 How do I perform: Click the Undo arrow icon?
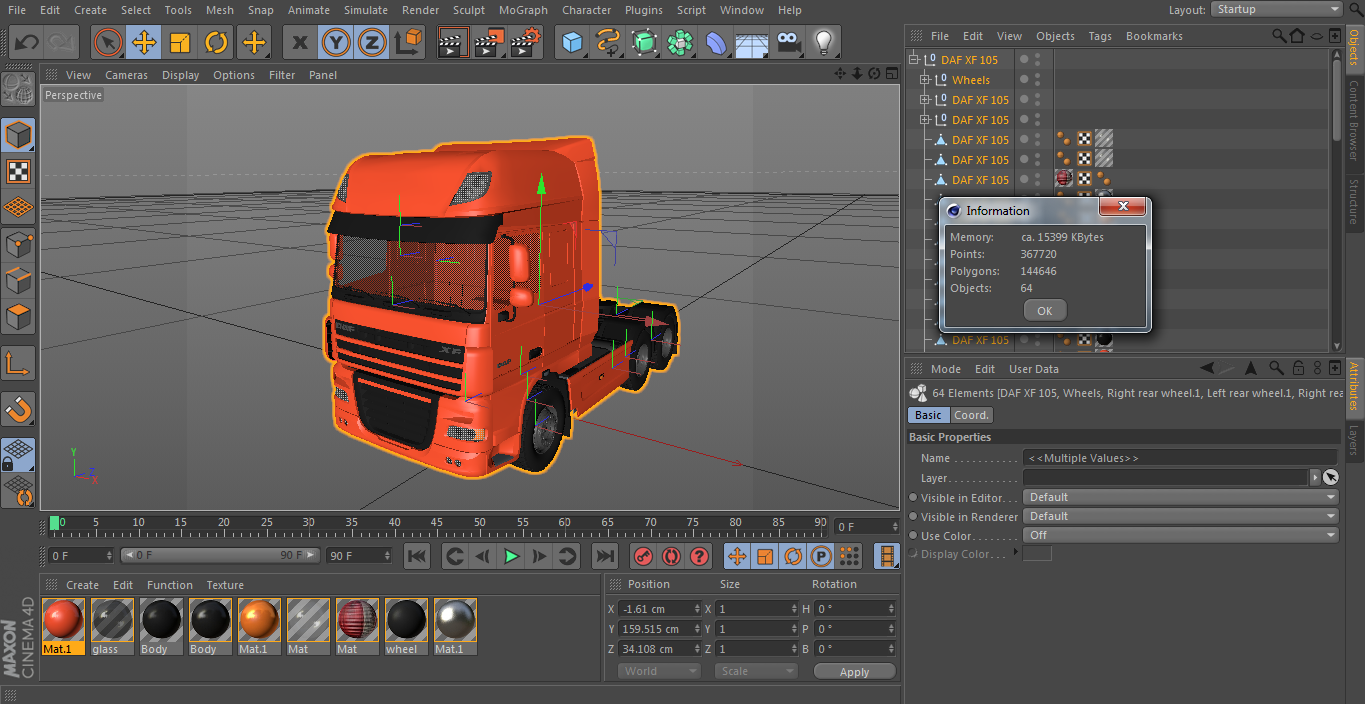(27, 42)
